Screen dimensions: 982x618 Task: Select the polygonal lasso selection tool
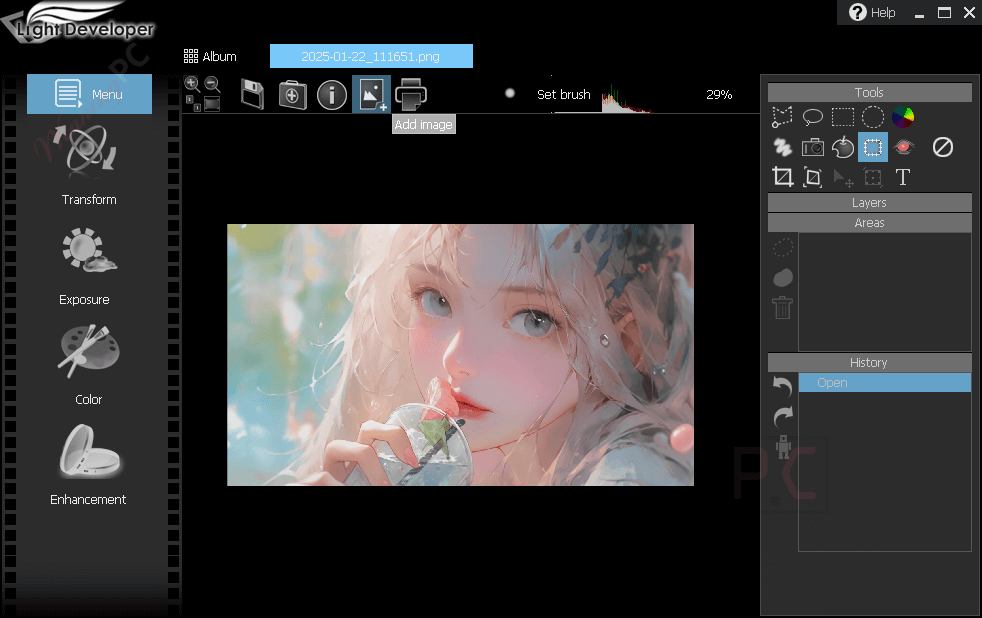coord(782,117)
